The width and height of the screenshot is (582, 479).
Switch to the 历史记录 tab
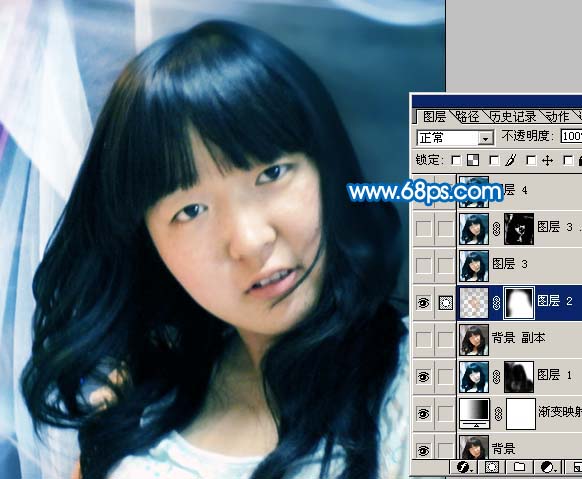click(513, 117)
